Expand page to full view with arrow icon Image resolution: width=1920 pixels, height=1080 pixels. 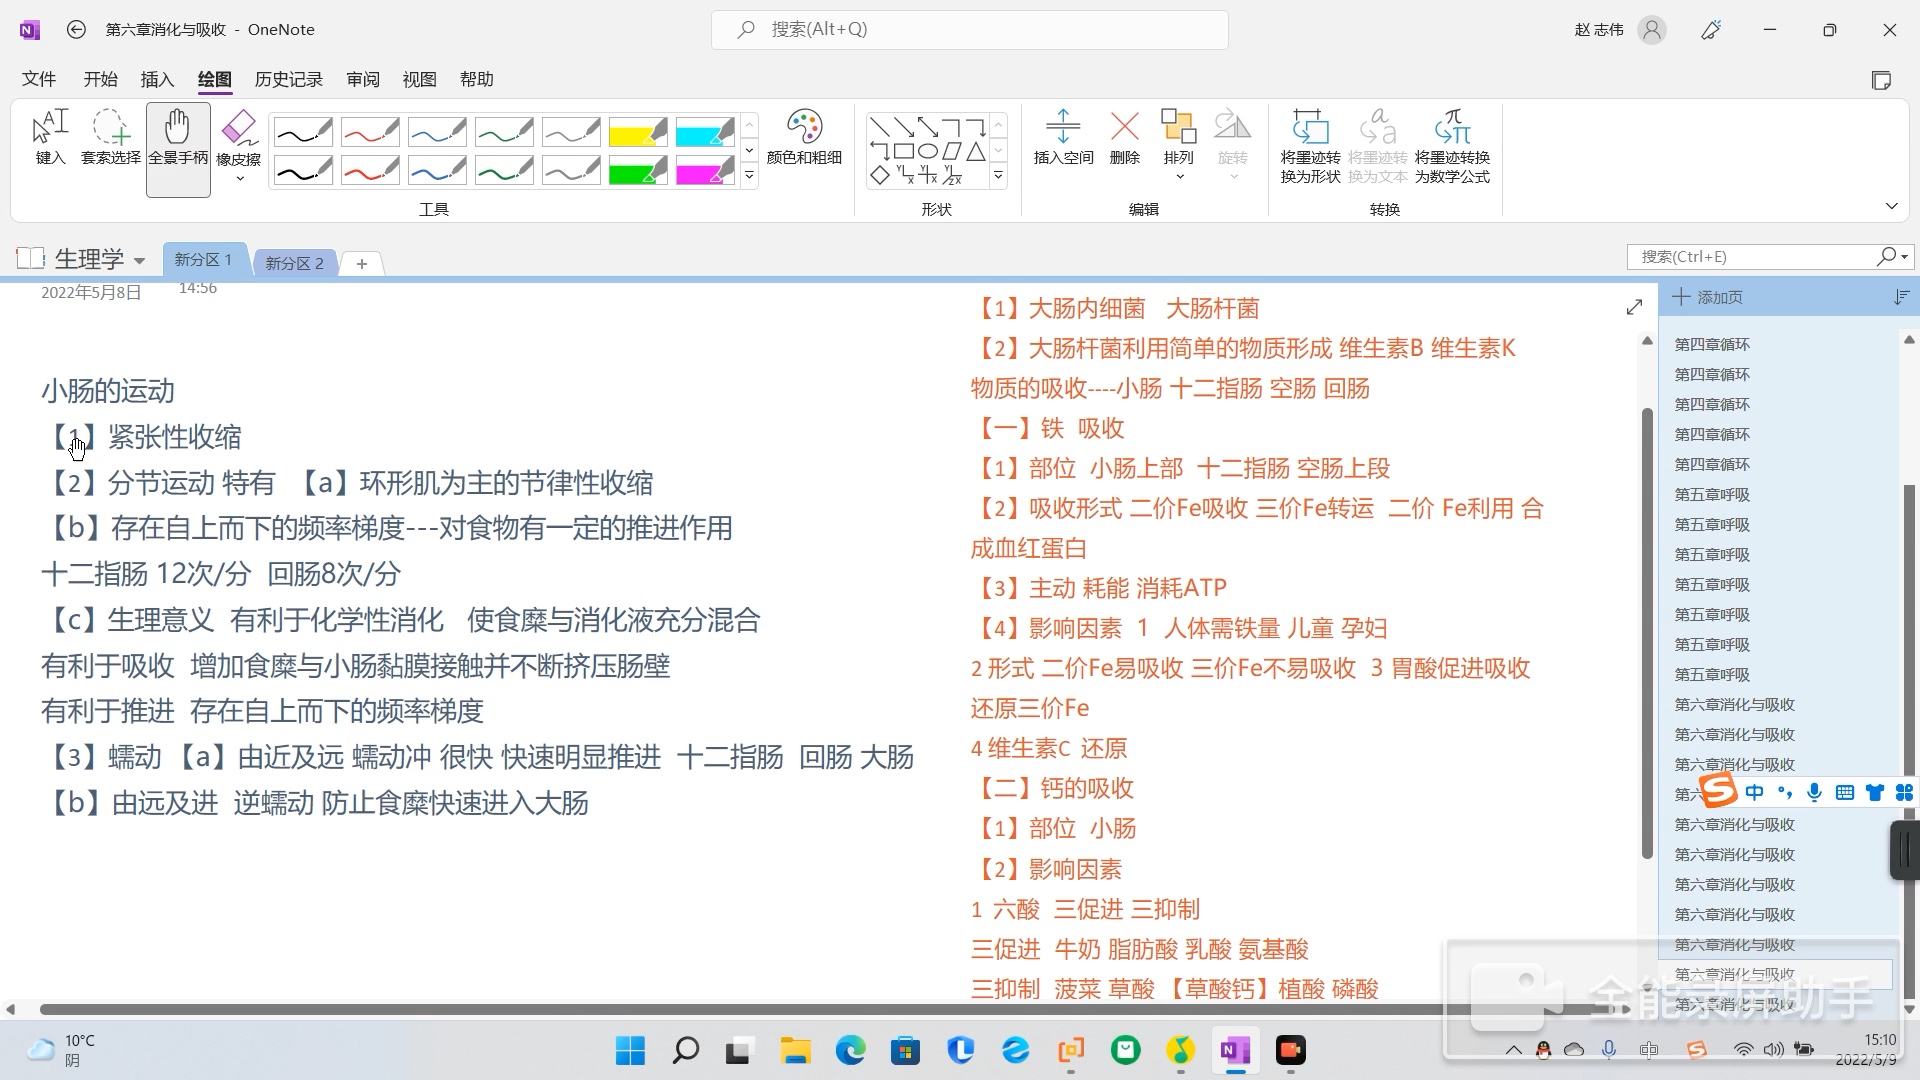[1634, 307]
